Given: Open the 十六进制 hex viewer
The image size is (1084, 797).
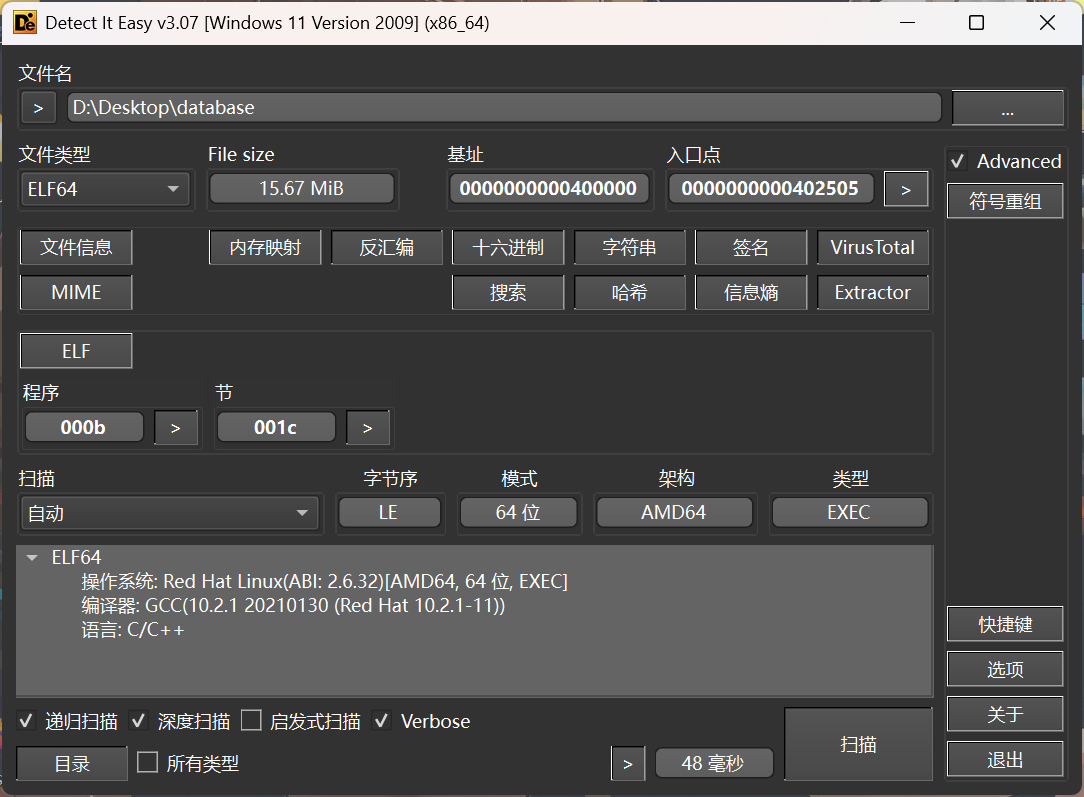Looking at the screenshot, I should pos(508,248).
